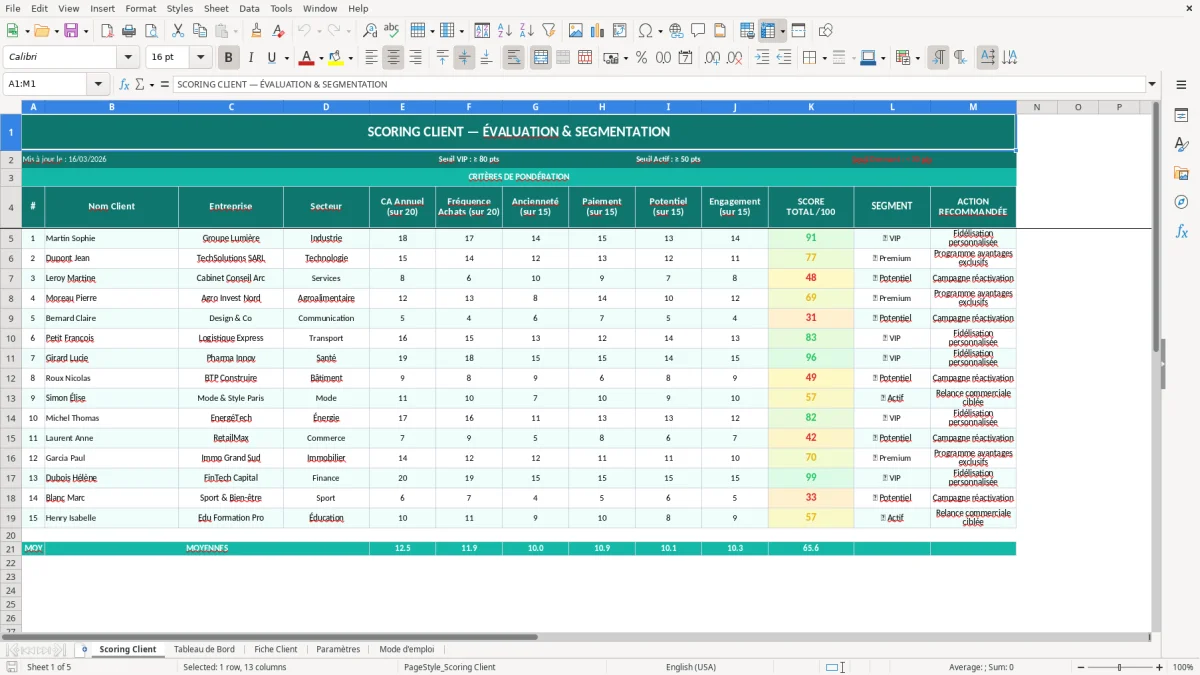
Task: Toggle Align Right
Action: [415, 58]
